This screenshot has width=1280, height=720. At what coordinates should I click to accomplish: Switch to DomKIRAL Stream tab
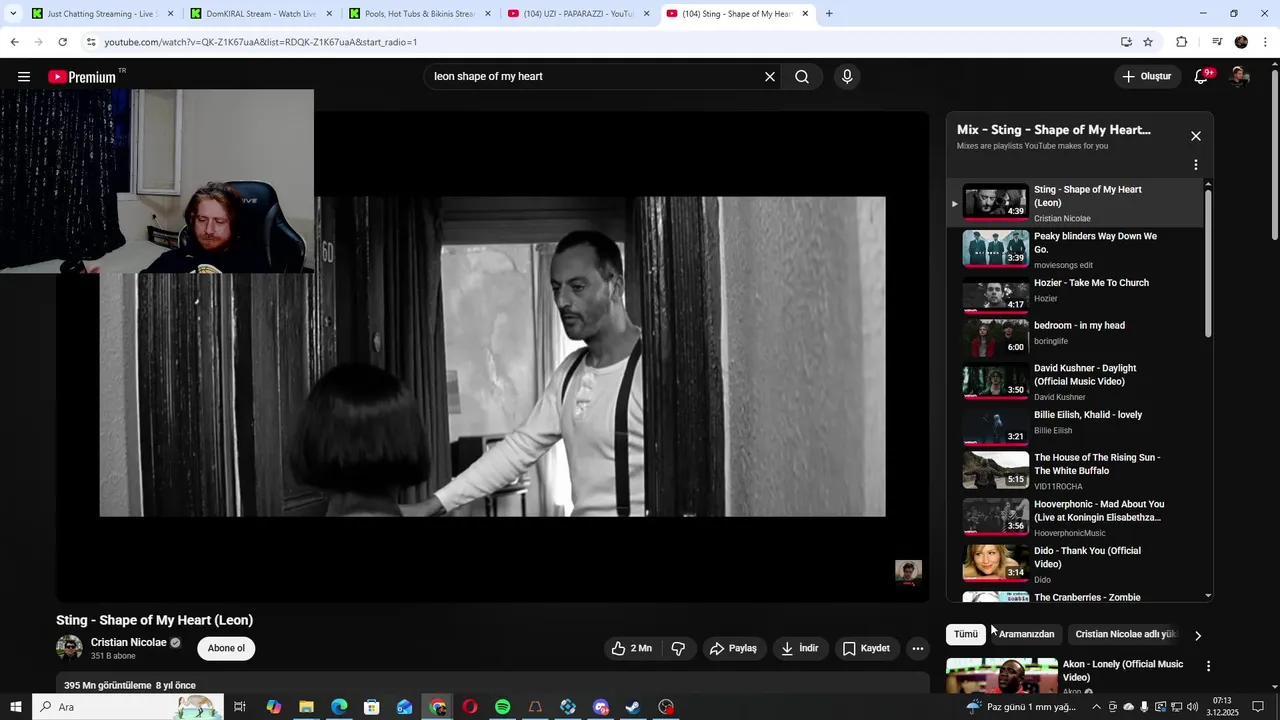click(261, 14)
